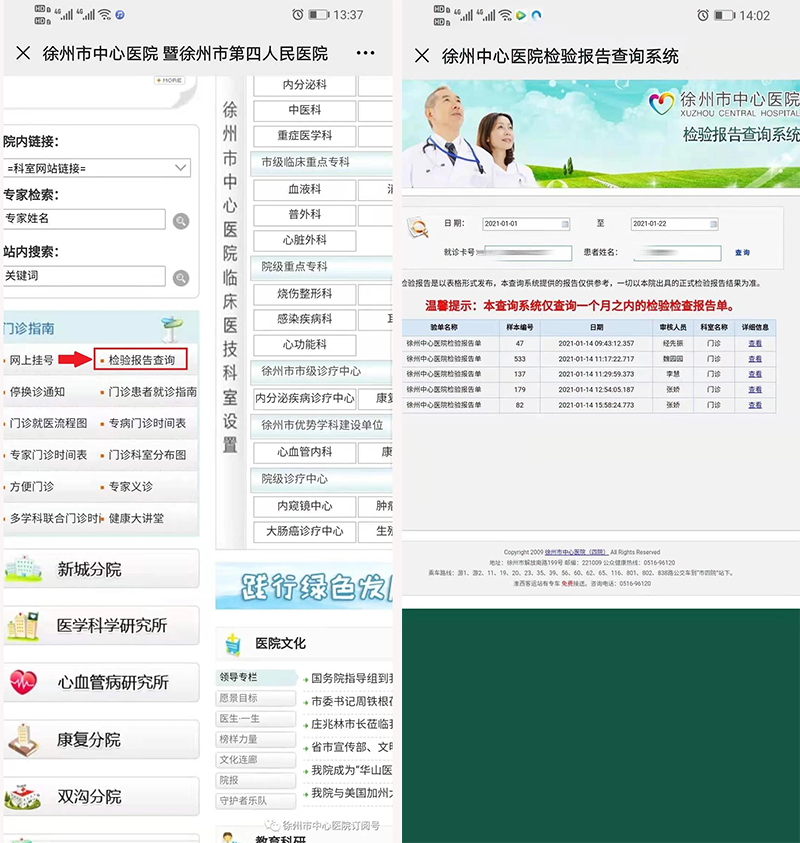This screenshot has height=843, width=800.
Task: Click the 新城分院 branch icon
Action: [x=25, y=569]
